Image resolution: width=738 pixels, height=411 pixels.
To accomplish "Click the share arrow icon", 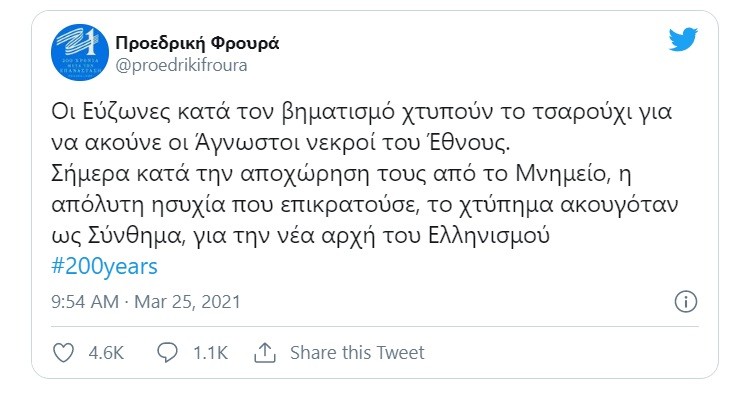I will pos(265,352).
